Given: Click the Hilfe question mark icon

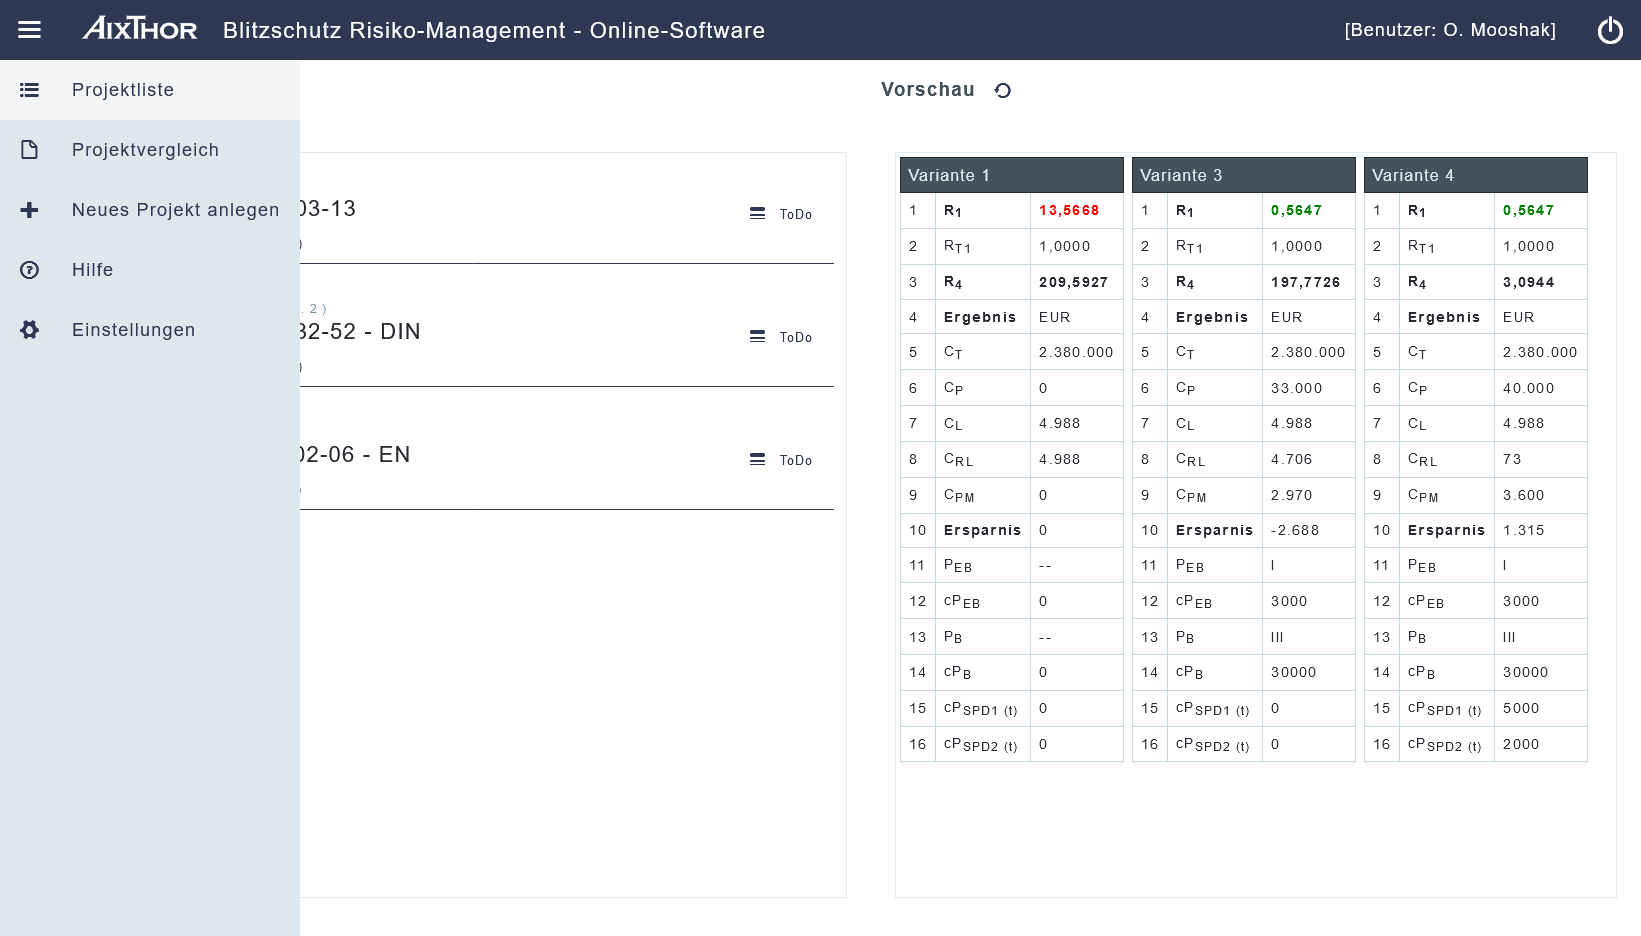Looking at the screenshot, I should point(30,270).
